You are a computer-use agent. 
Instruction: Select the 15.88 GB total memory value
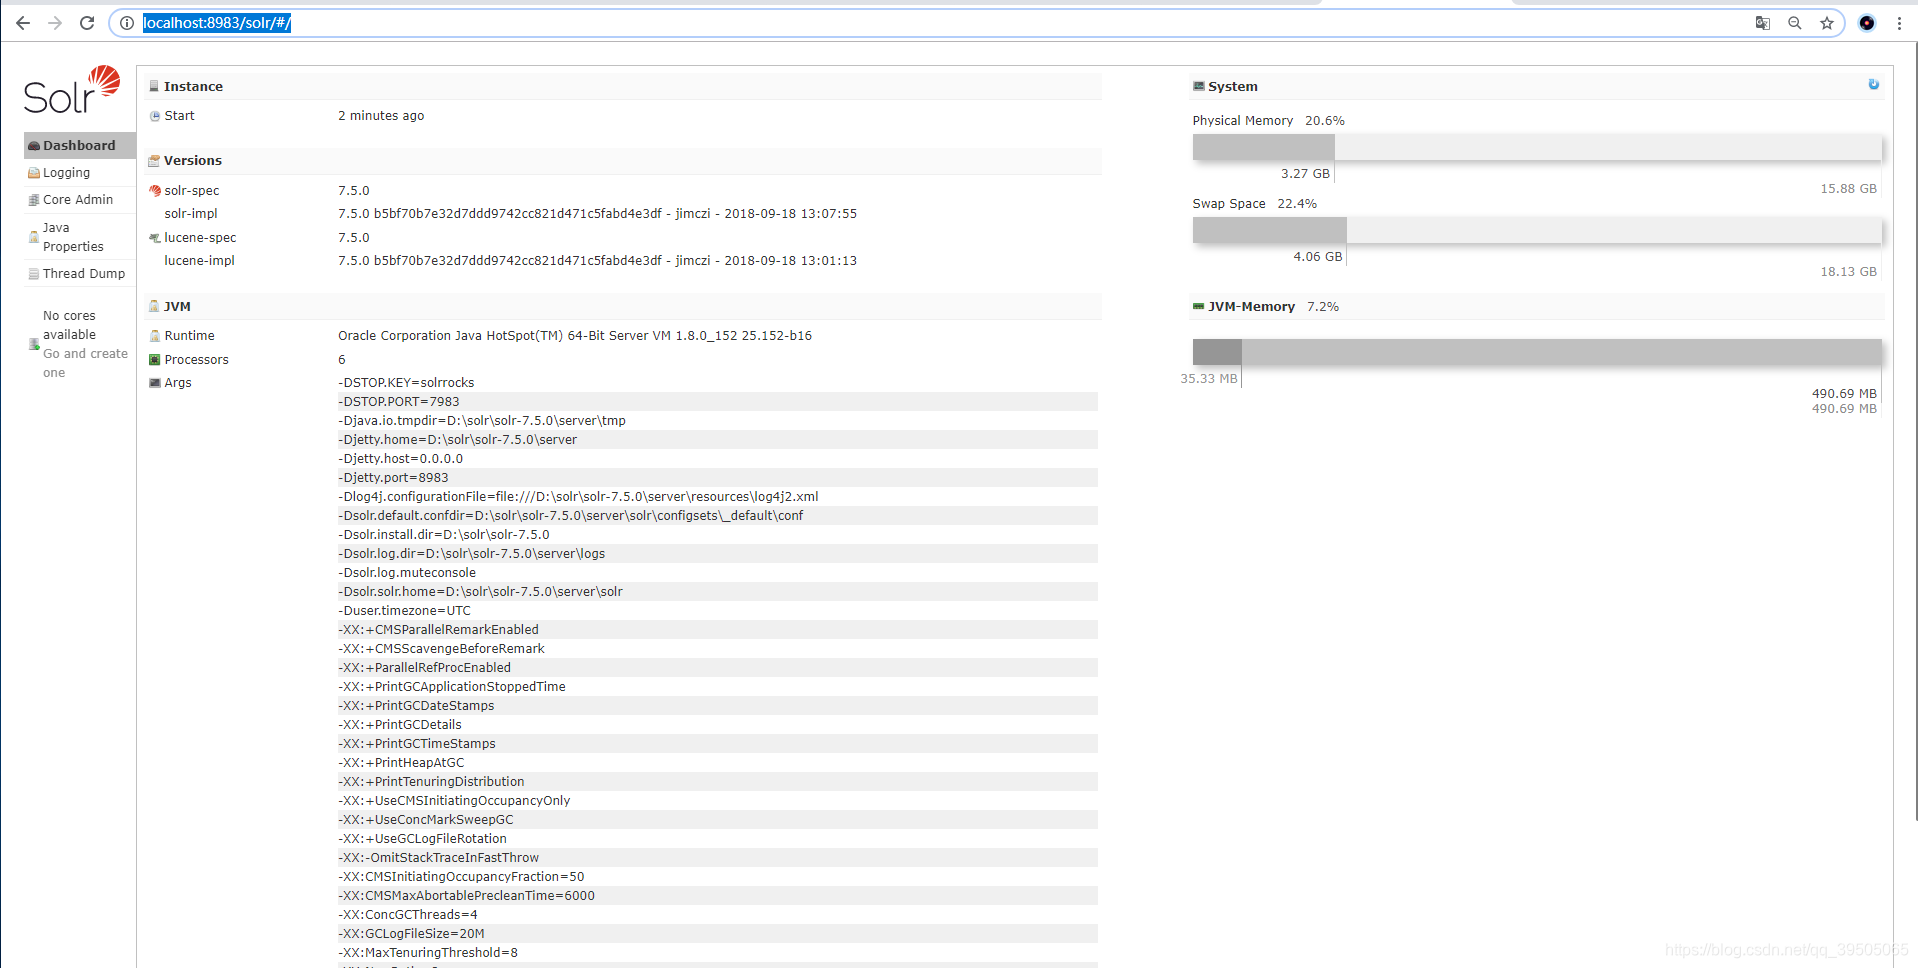click(1848, 189)
